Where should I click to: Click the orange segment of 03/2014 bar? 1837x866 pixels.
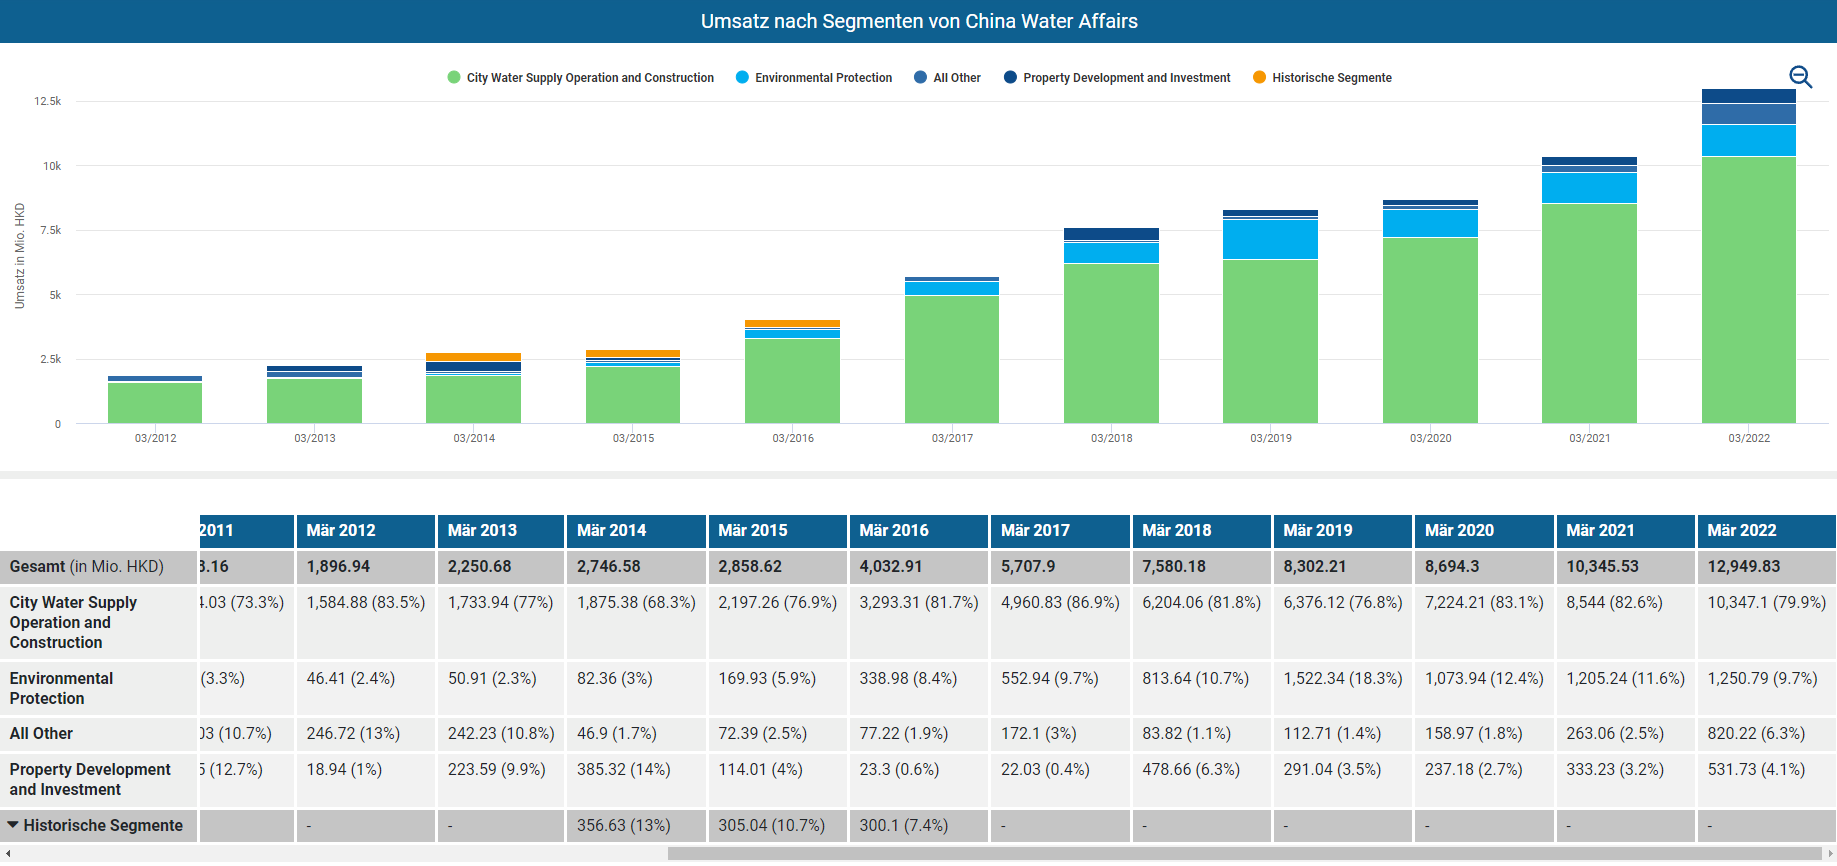(x=473, y=357)
